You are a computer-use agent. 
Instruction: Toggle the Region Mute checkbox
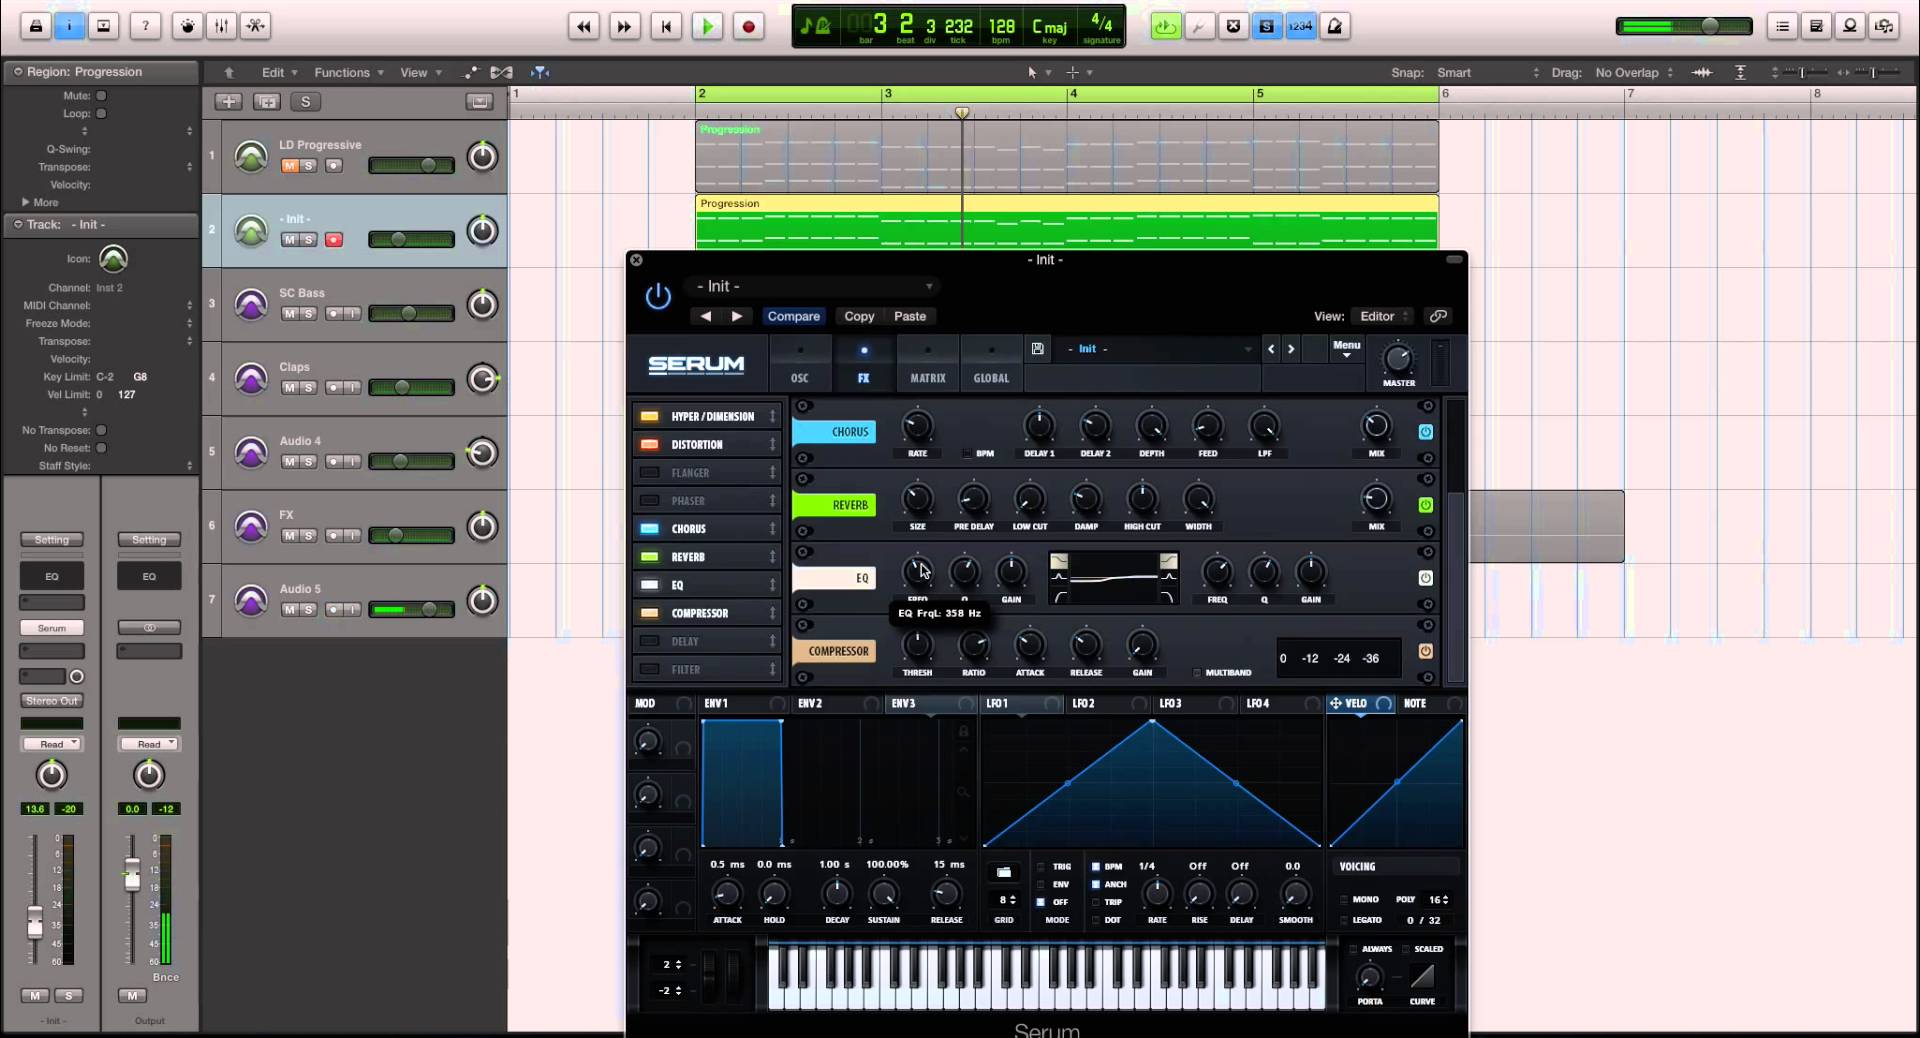(x=101, y=96)
